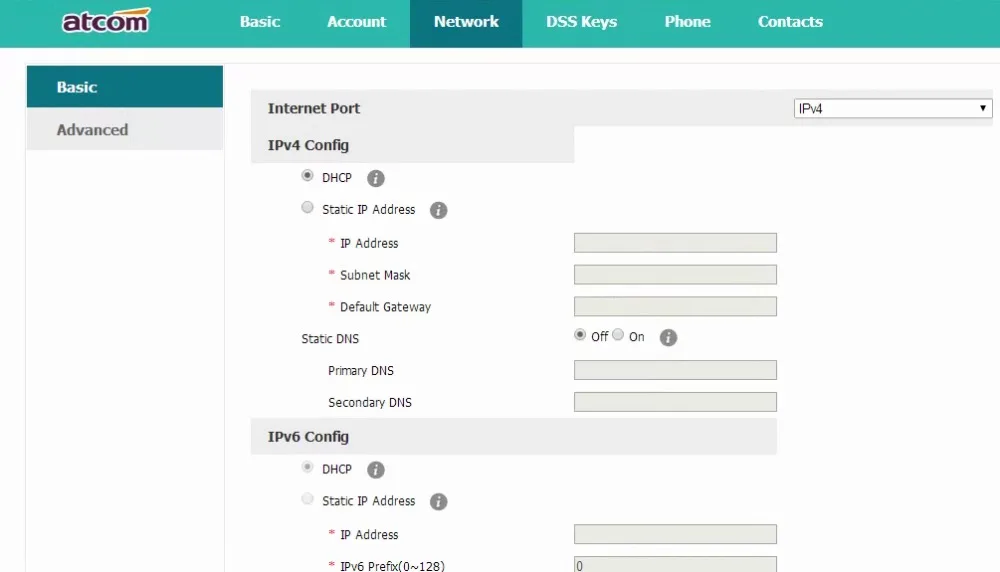The width and height of the screenshot is (1000, 572).
Task: Click the Static DNS label
Action: point(330,339)
